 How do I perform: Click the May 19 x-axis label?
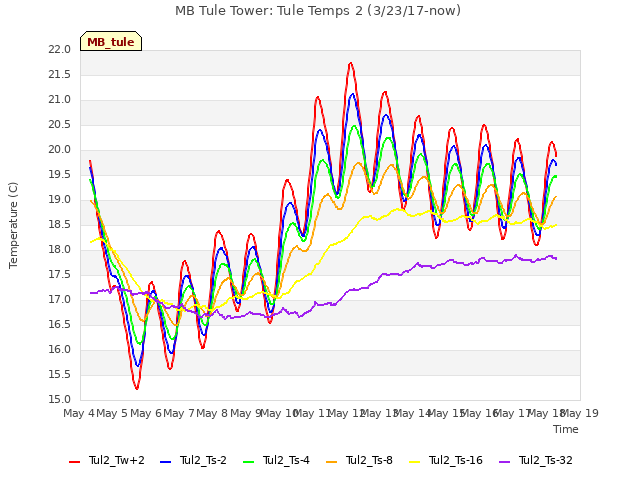coord(580,413)
